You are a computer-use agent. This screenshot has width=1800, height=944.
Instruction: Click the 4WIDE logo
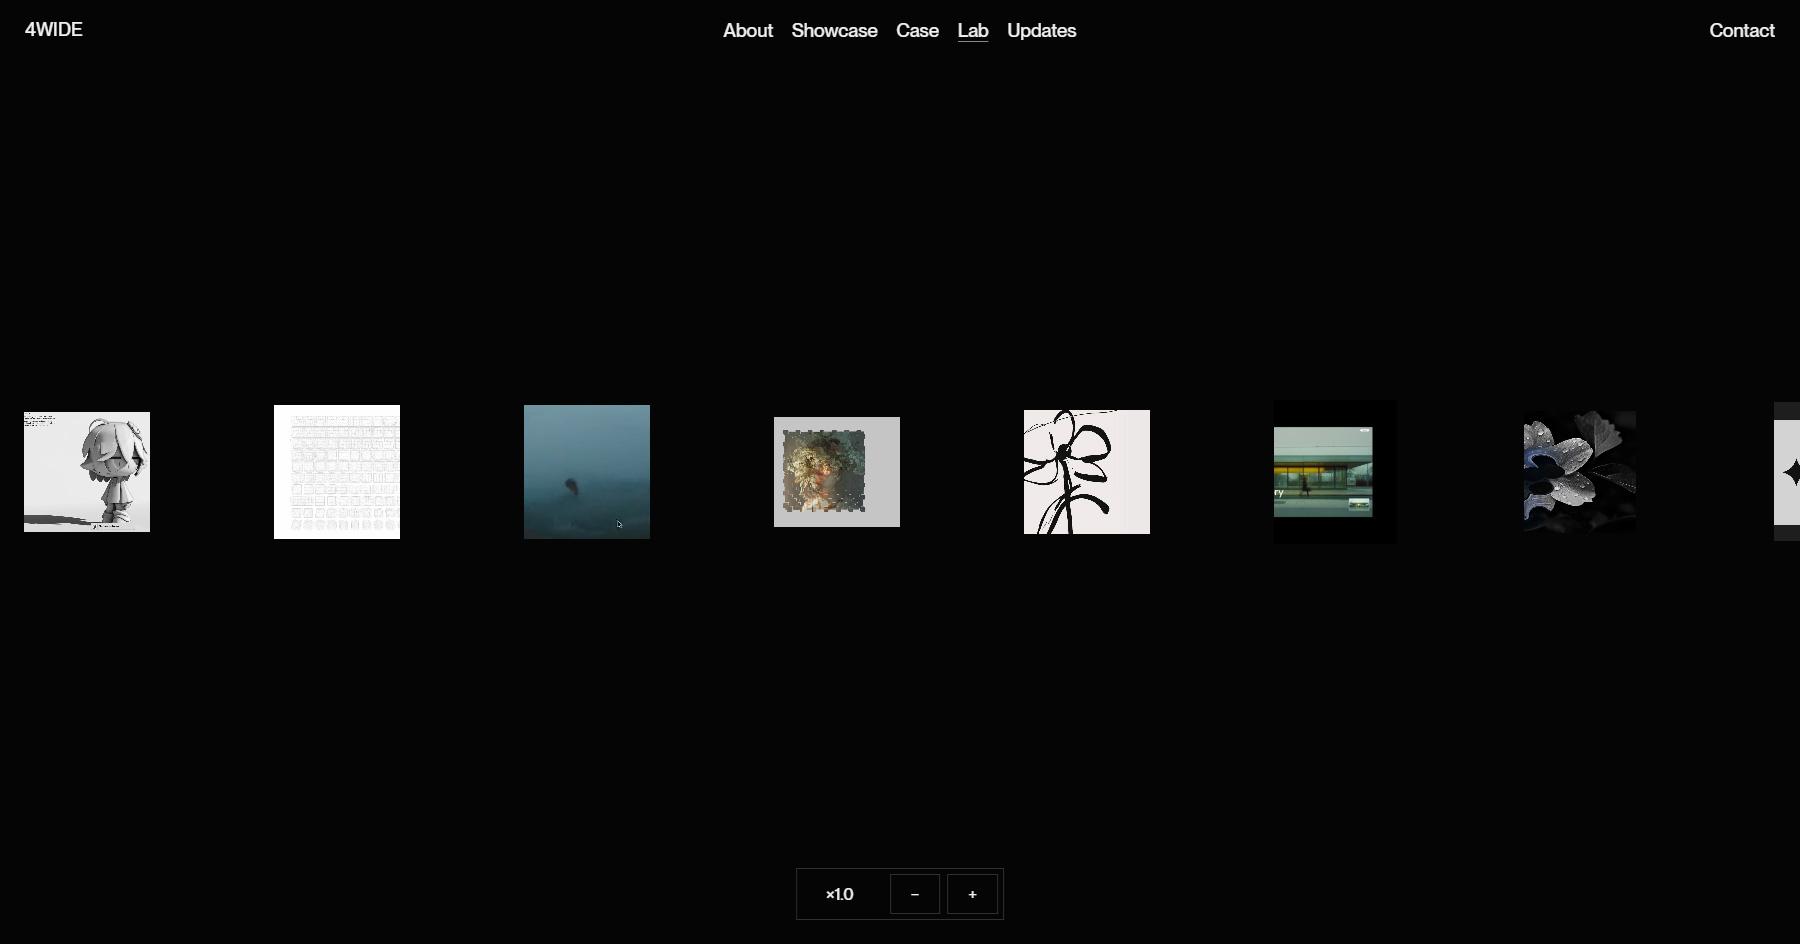53,29
